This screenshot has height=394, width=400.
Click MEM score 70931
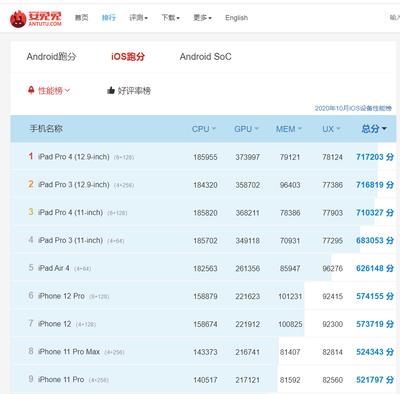click(290, 241)
